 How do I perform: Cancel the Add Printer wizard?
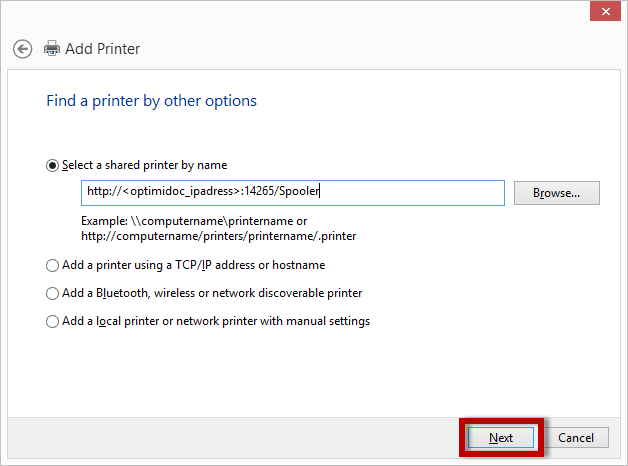click(576, 438)
